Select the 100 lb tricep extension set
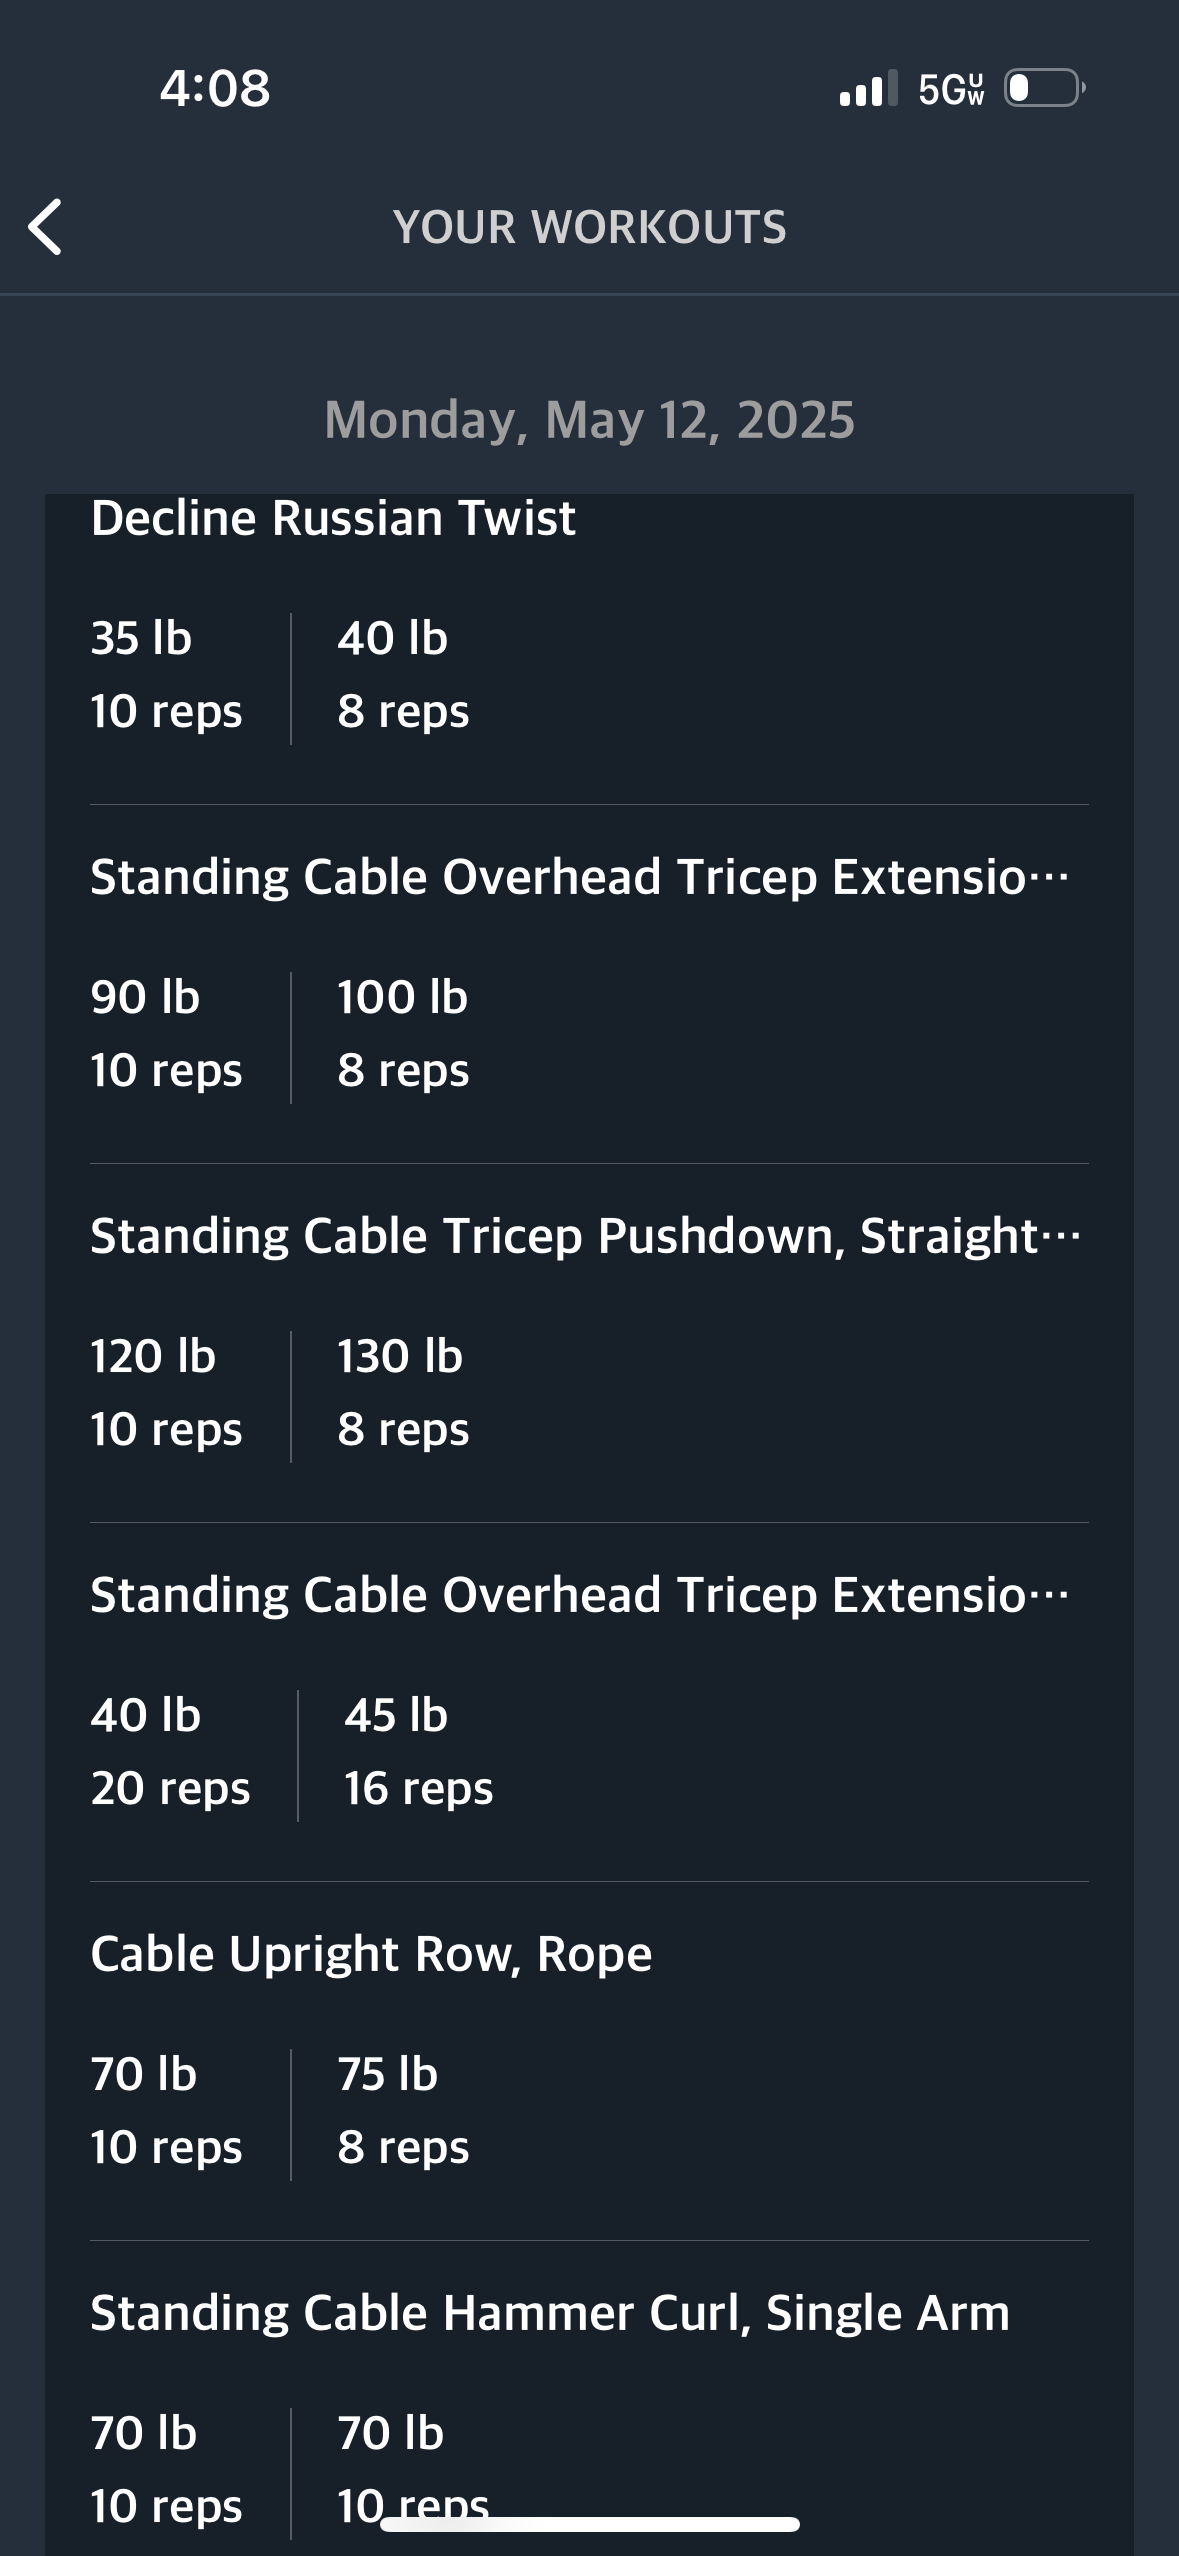 [403, 1034]
